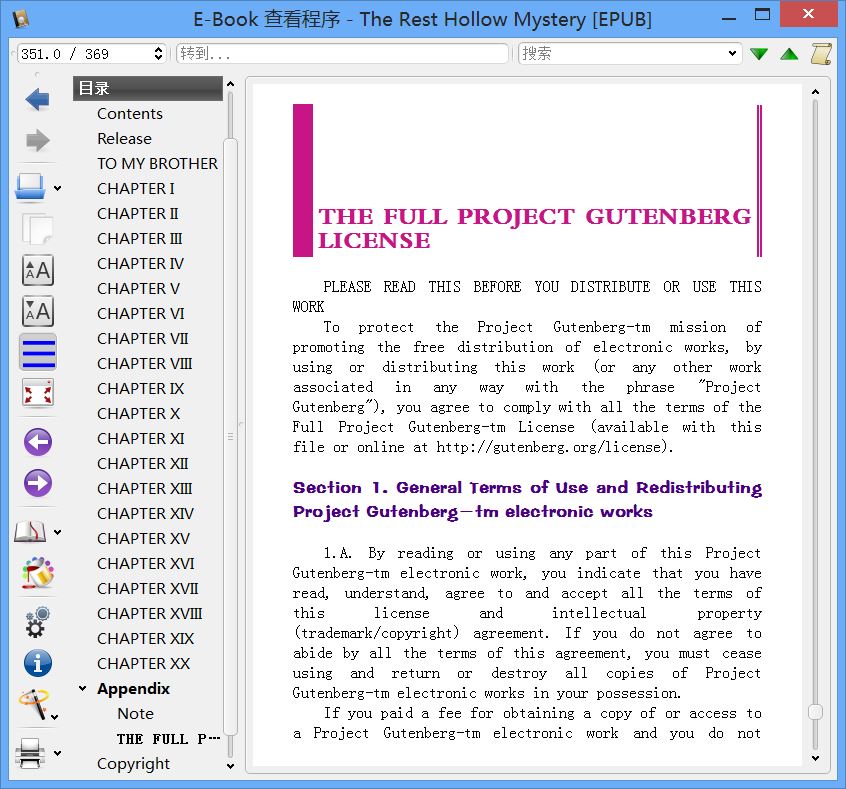Jump to CHAPTER VIII
The width and height of the screenshot is (846, 789).
(145, 364)
